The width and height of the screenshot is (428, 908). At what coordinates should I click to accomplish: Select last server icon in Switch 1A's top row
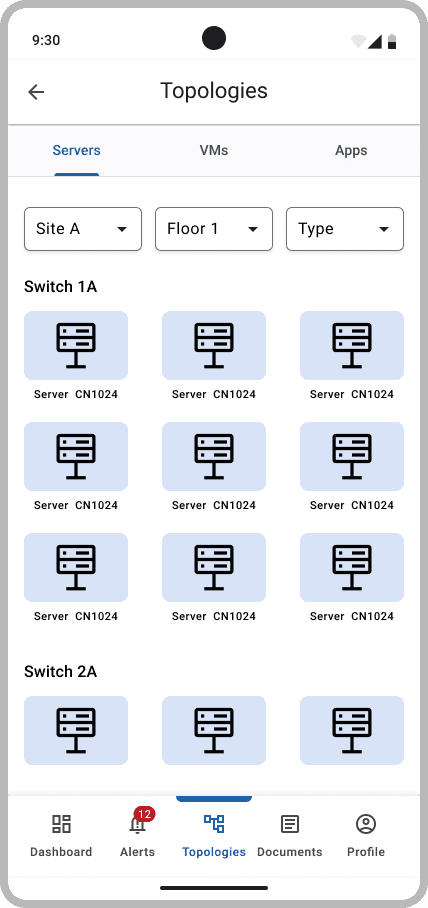[352, 346]
